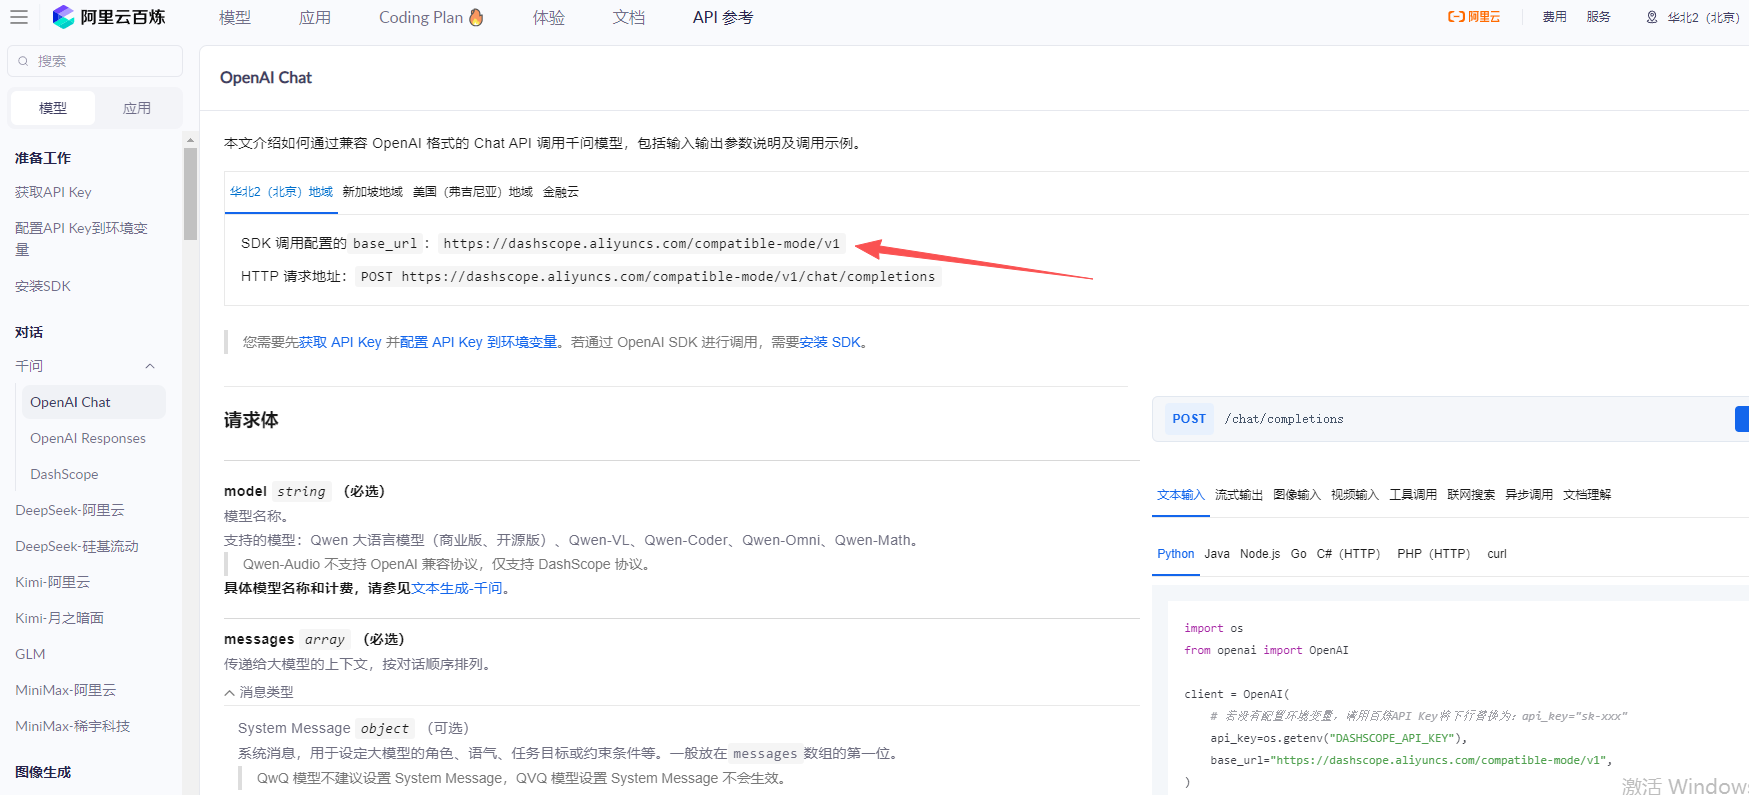Open the API 参考 navigation item
Image resolution: width=1749 pixels, height=795 pixels.
723,17
